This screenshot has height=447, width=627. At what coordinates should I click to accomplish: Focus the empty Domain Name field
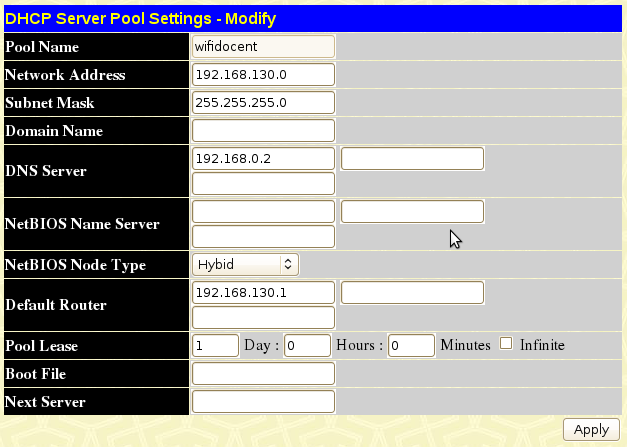(x=263, y=131)
